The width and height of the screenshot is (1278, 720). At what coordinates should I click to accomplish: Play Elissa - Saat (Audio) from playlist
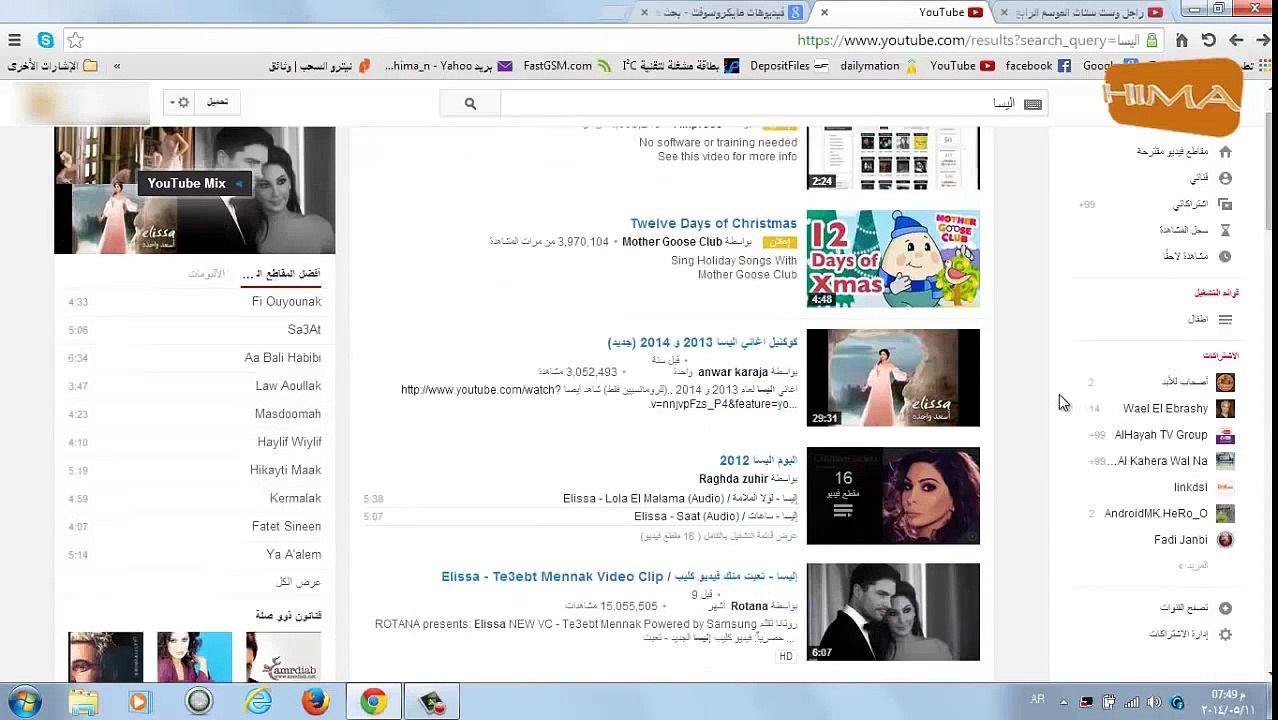point(715,516)
